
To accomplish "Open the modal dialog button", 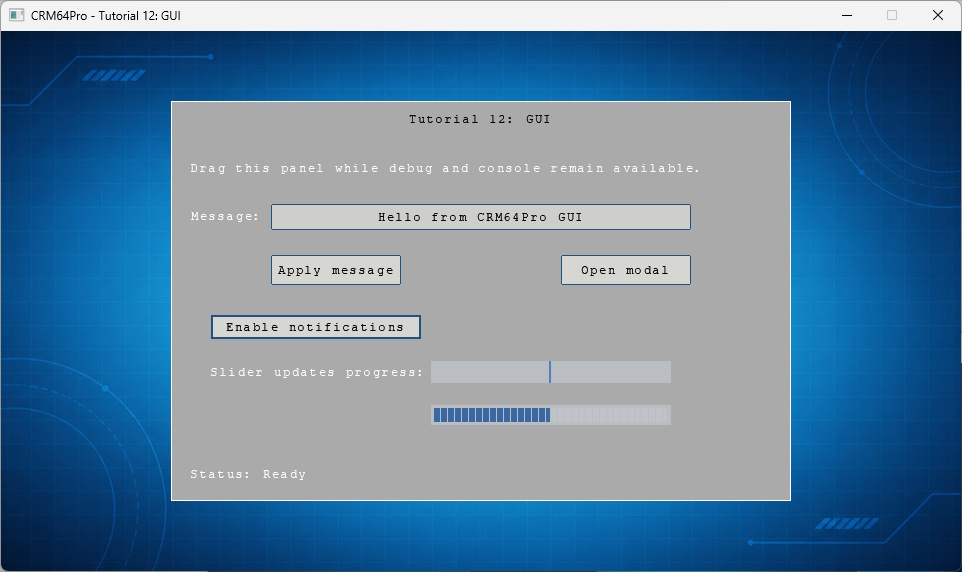I will [x=625, y=270].
